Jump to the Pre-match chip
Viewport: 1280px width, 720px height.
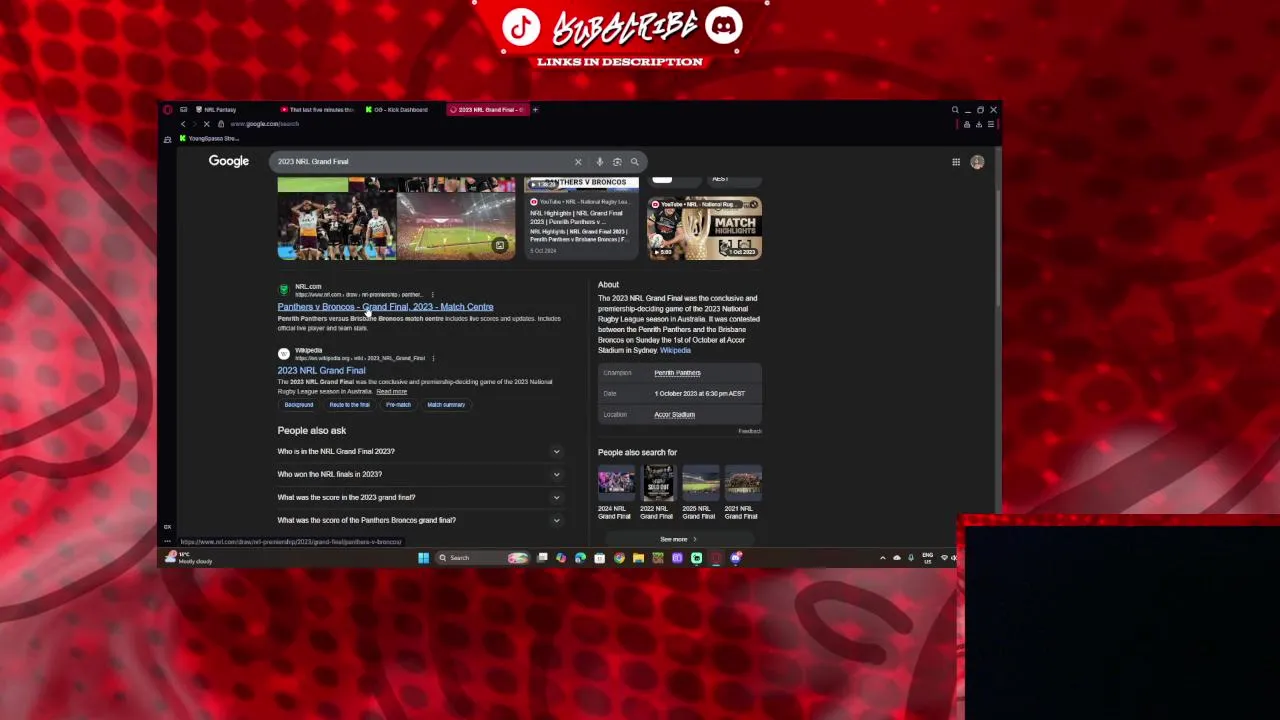(x=398, y=405)
